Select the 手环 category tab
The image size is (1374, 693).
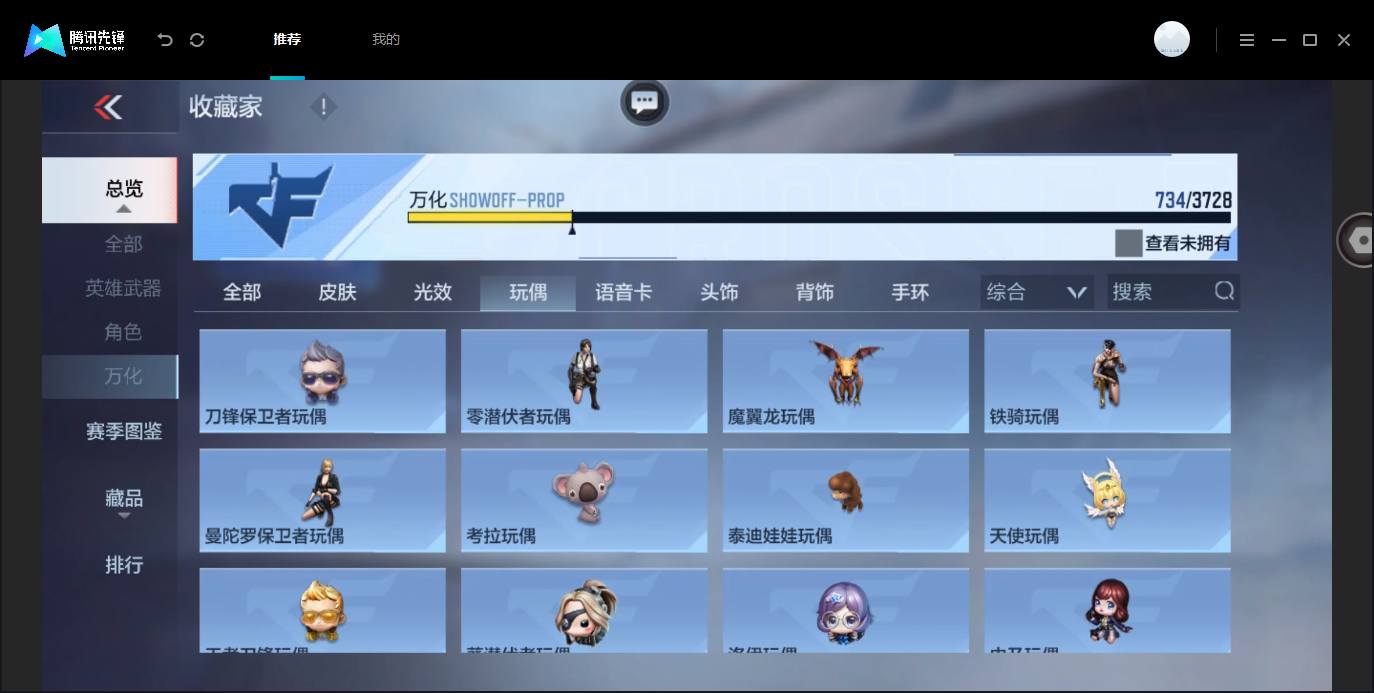(910, 292)
